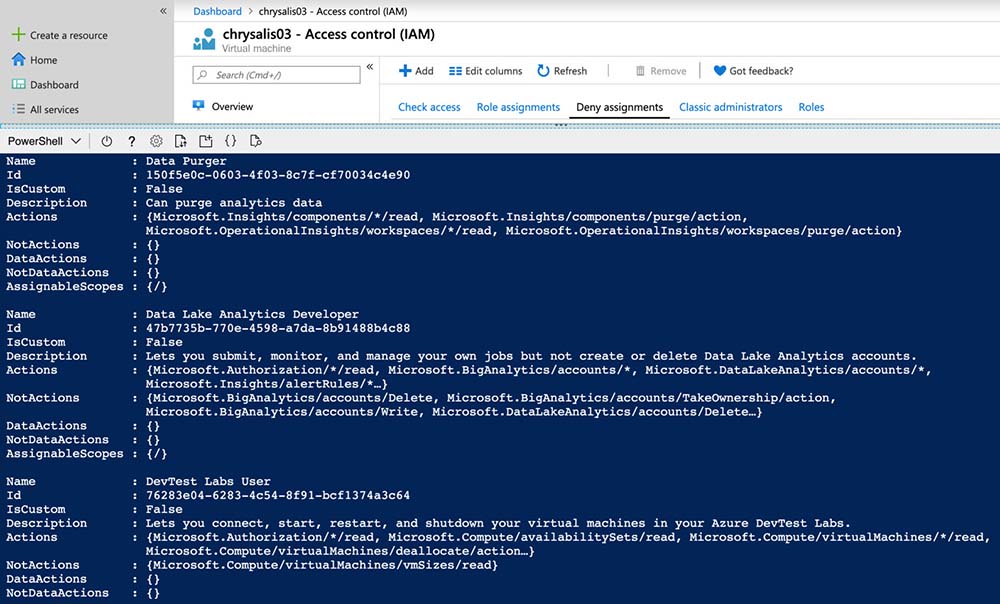Restart the Cloud Shell with power icon

click(106, 141)
